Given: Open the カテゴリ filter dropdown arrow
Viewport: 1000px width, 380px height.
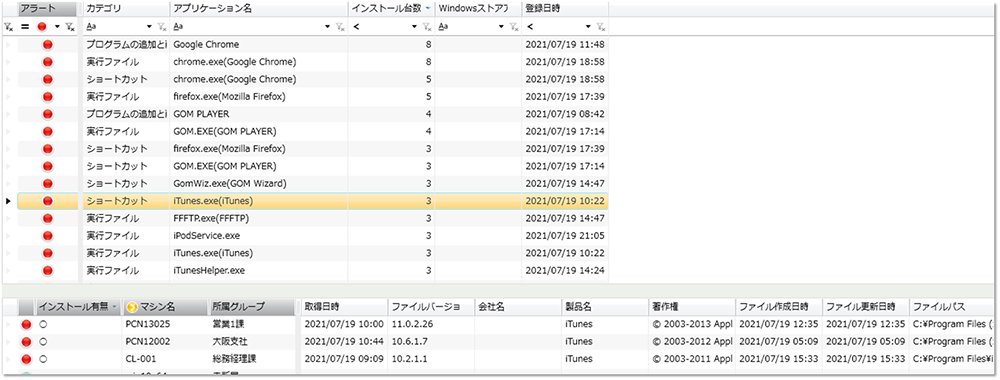Looking at the screenshot, I should click(149, 27).
